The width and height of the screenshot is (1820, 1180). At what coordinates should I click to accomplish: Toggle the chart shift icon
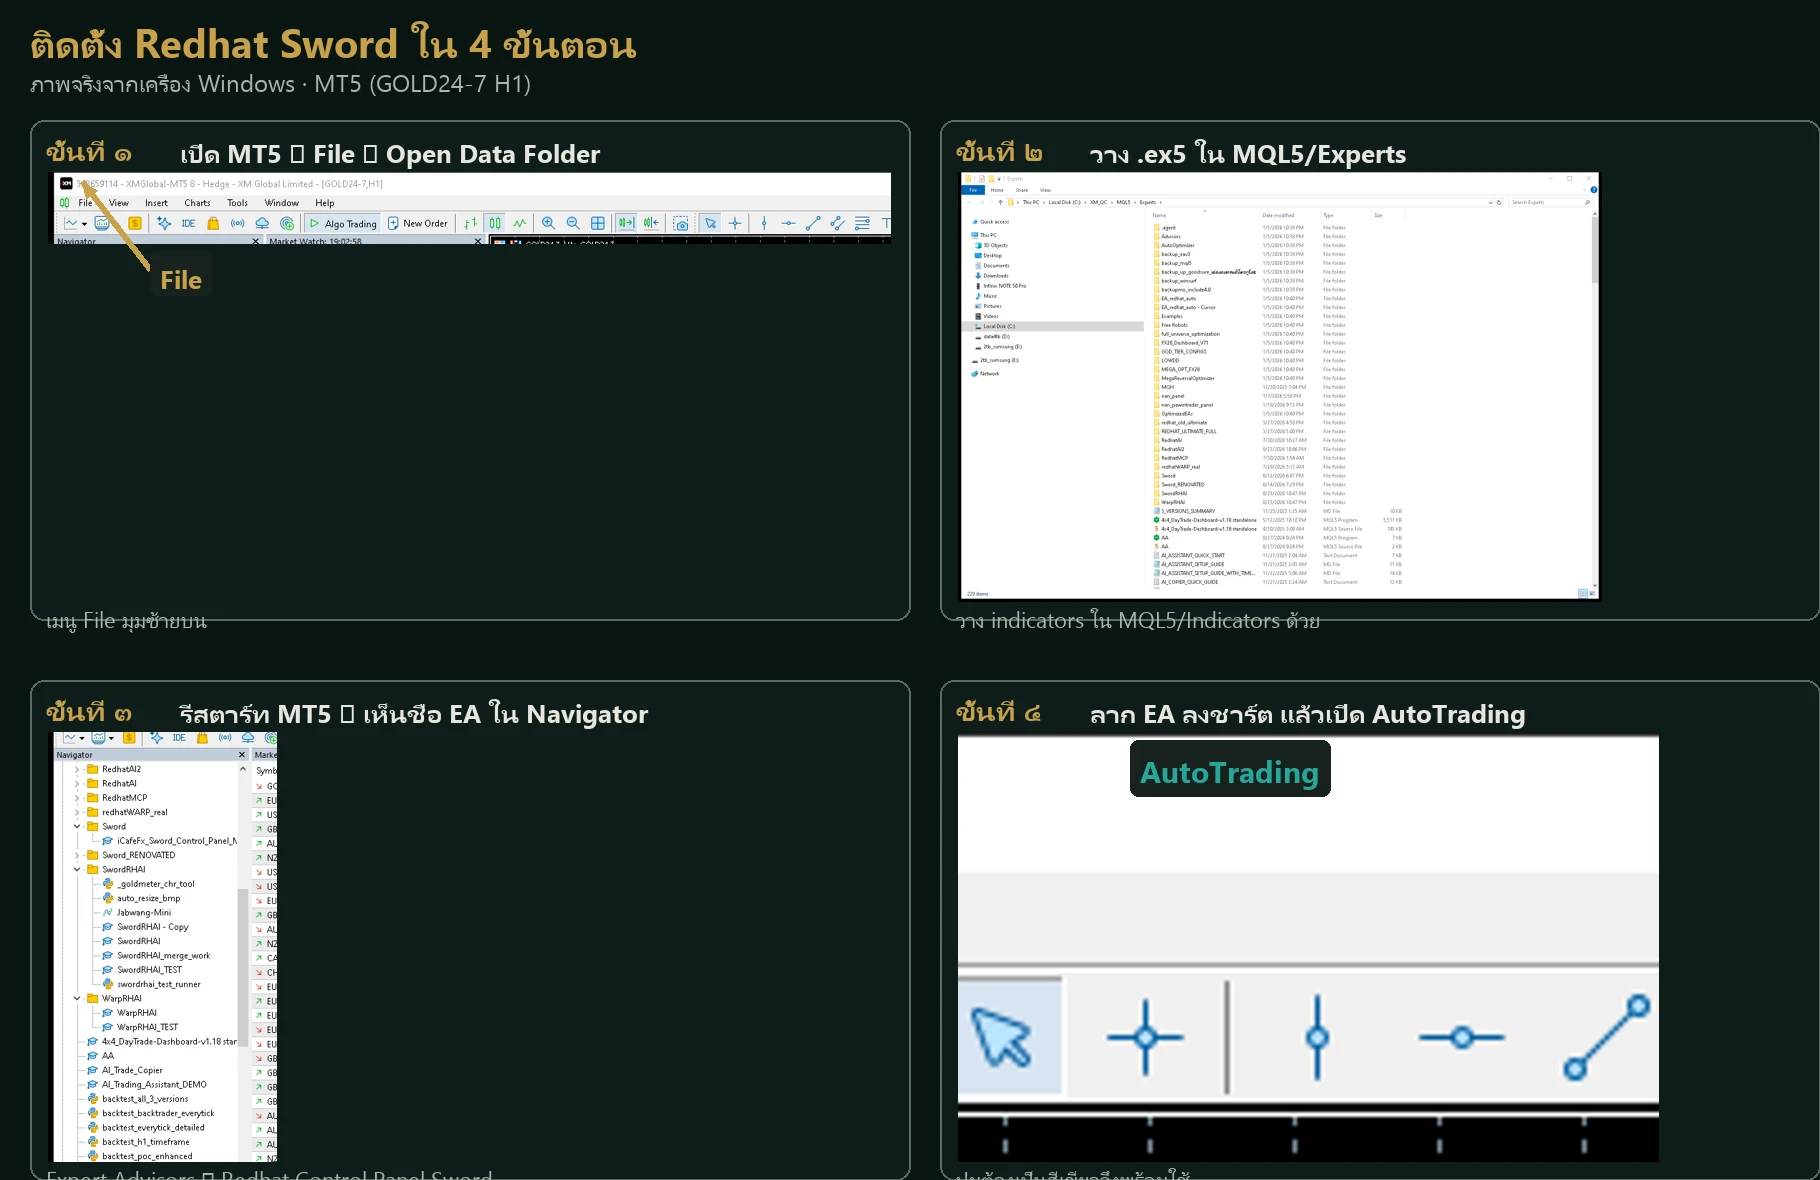[x=651, y=223]
